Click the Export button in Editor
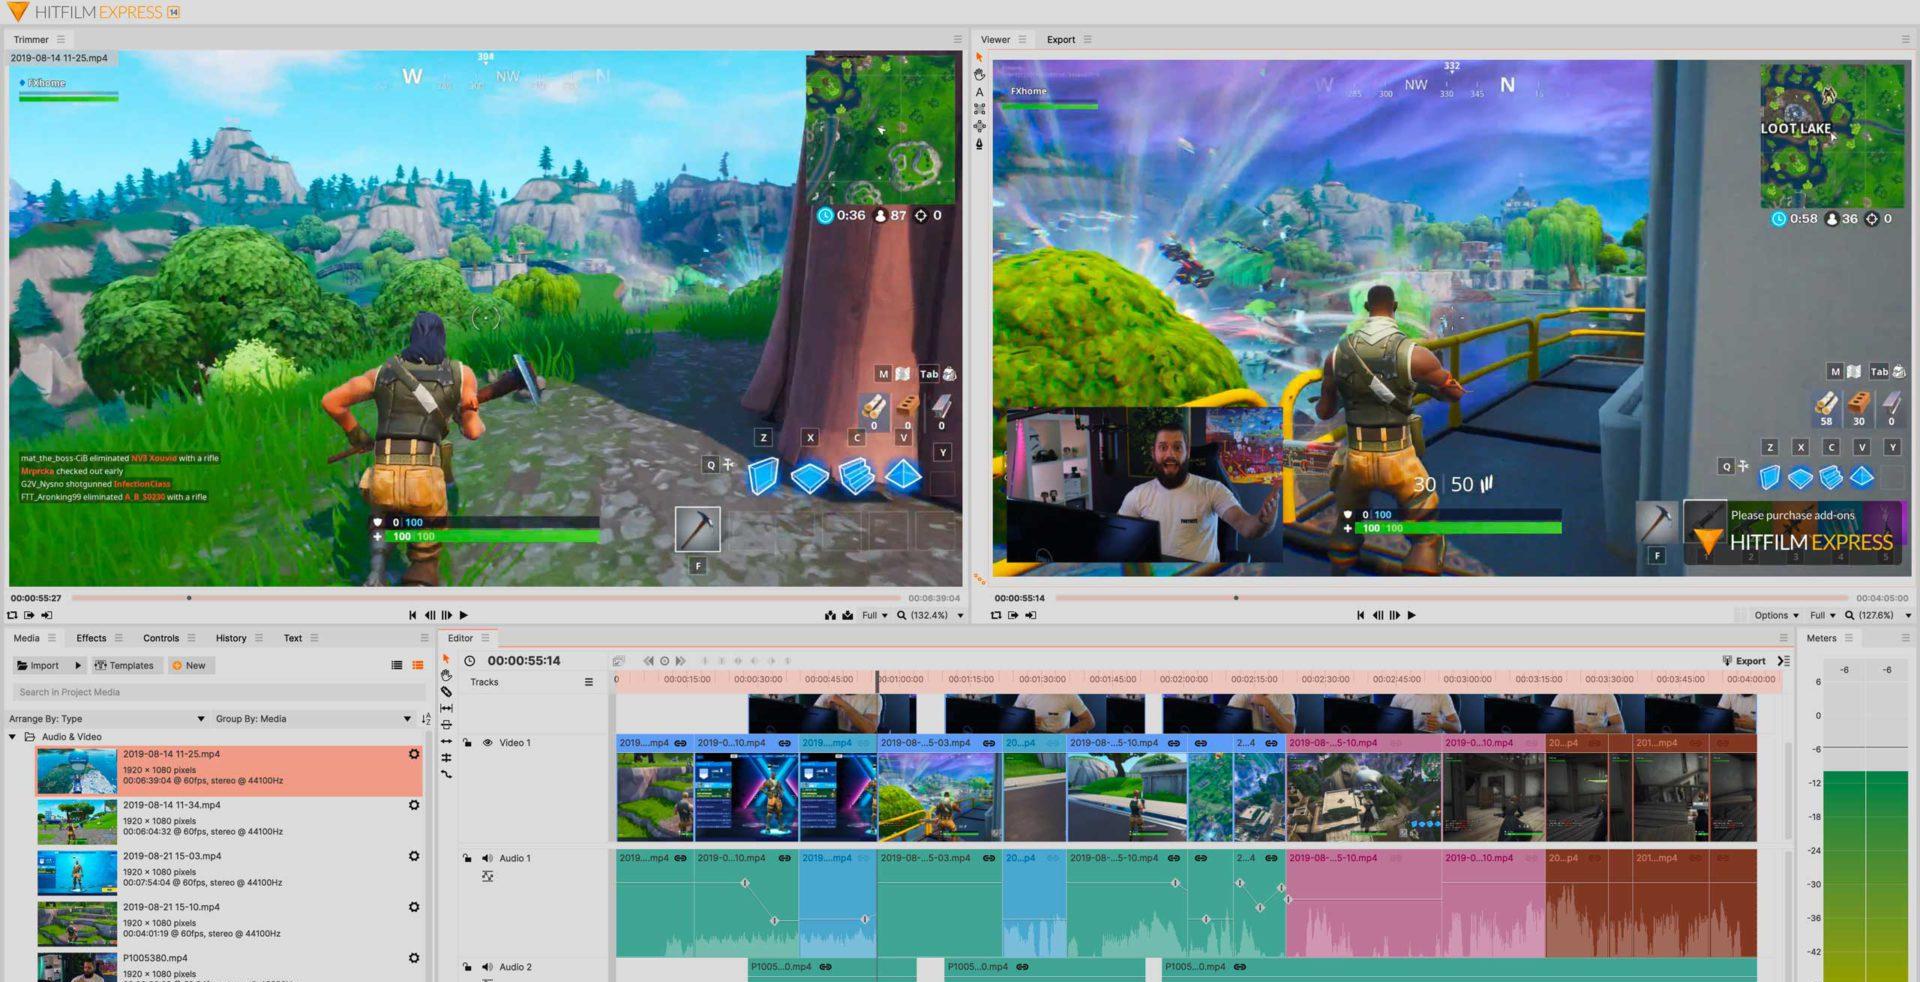 [1744, 661]
